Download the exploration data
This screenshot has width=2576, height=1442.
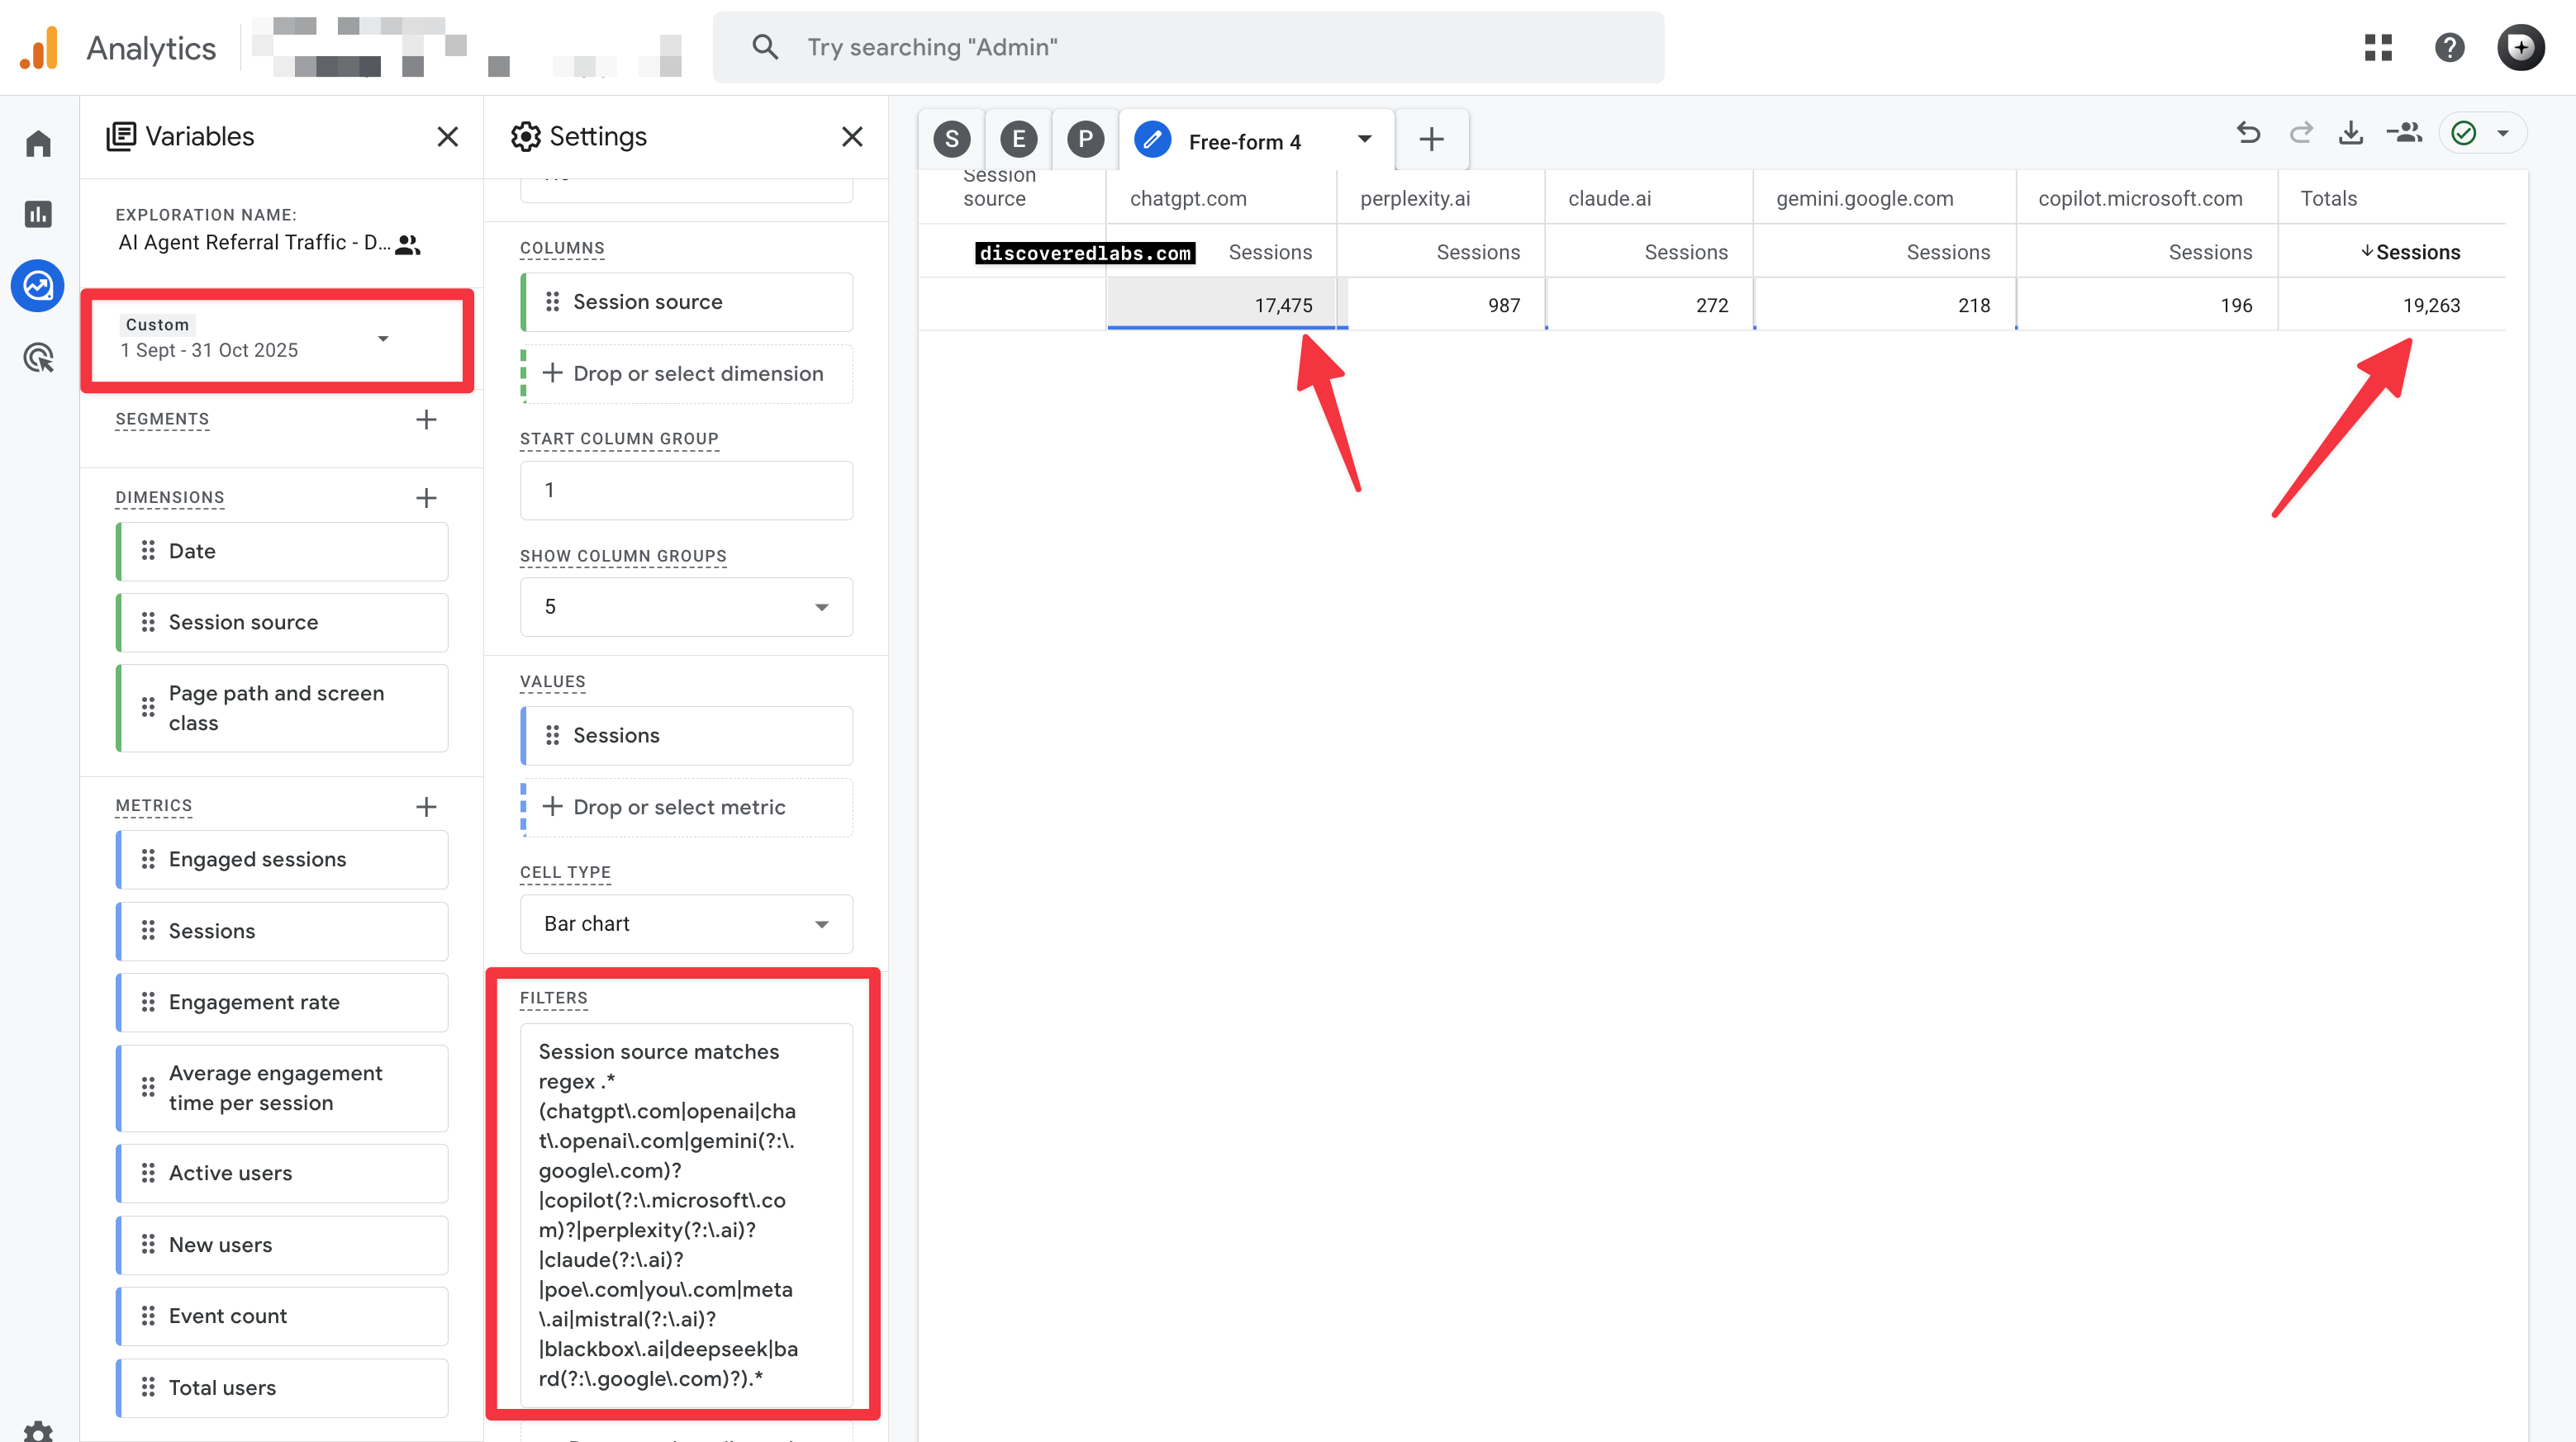(2351, 133)
